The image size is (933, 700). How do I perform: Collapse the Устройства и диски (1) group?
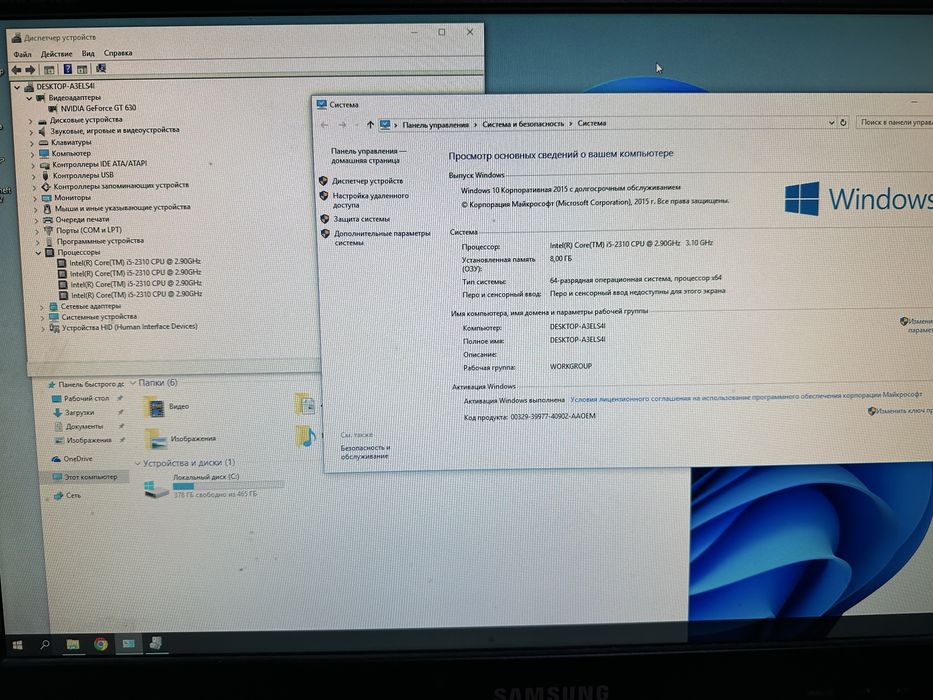click(x=137, y=463)
